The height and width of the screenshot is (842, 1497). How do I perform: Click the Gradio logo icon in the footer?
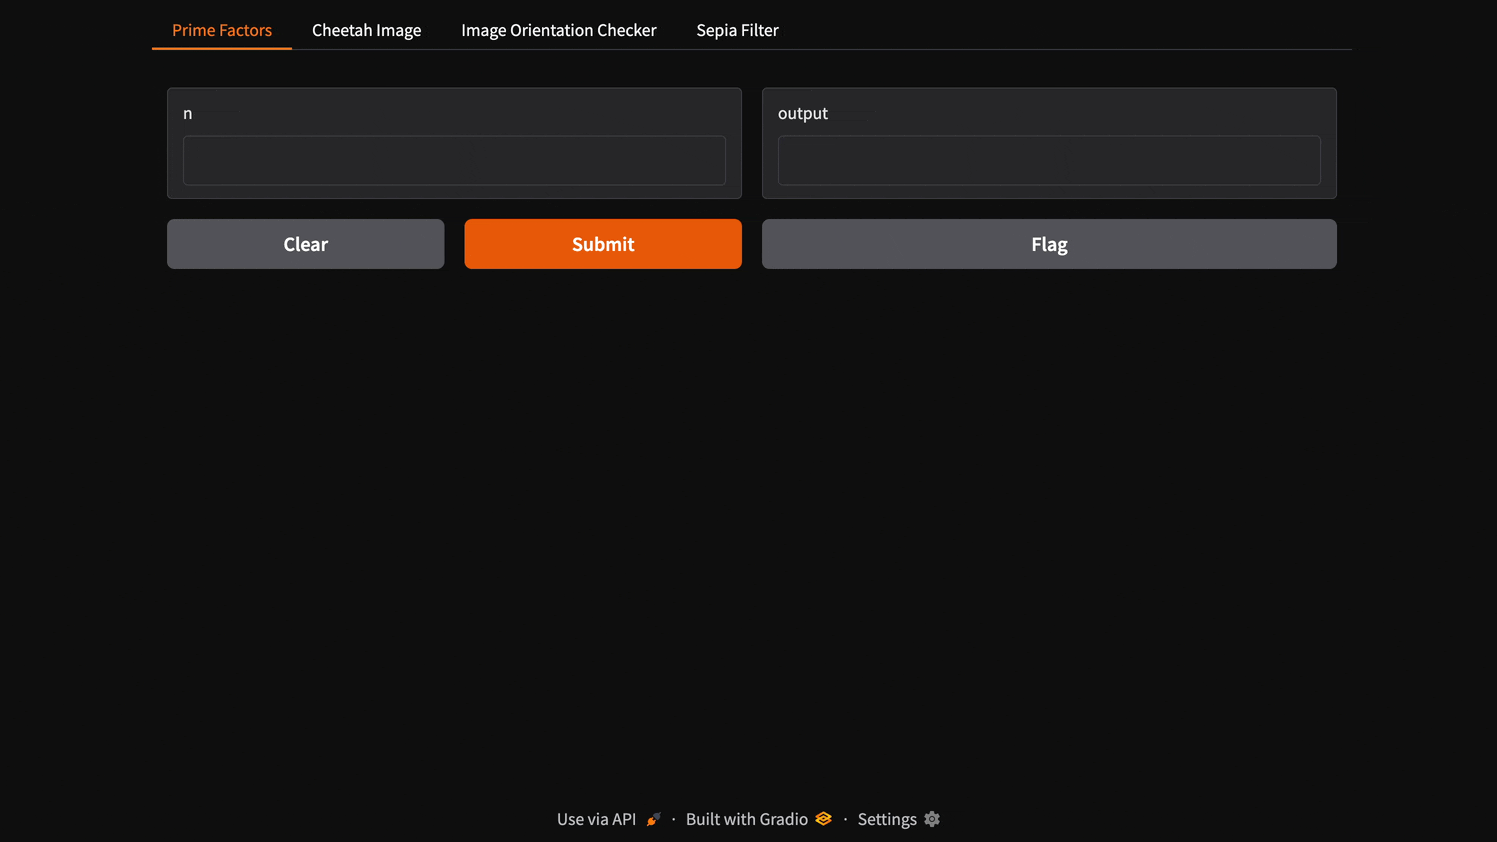pos(823,818)
